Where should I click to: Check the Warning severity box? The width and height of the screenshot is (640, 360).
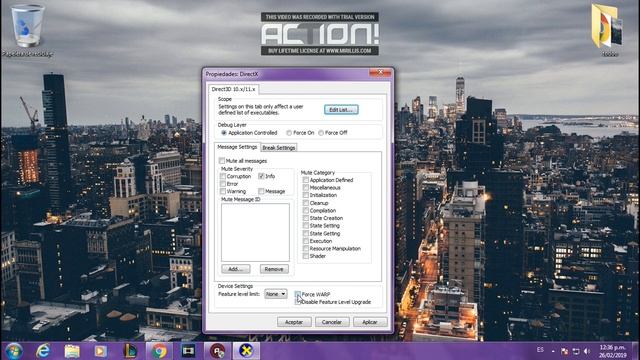coord(222,191)
